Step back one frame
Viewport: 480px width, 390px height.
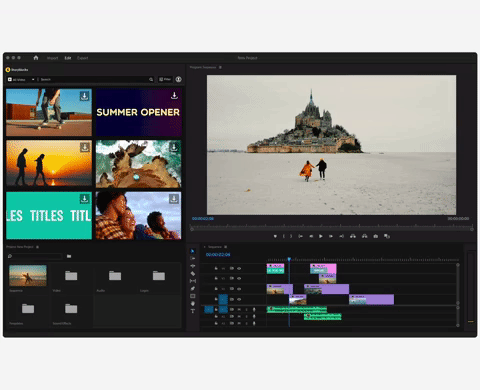tap(311, 236)
